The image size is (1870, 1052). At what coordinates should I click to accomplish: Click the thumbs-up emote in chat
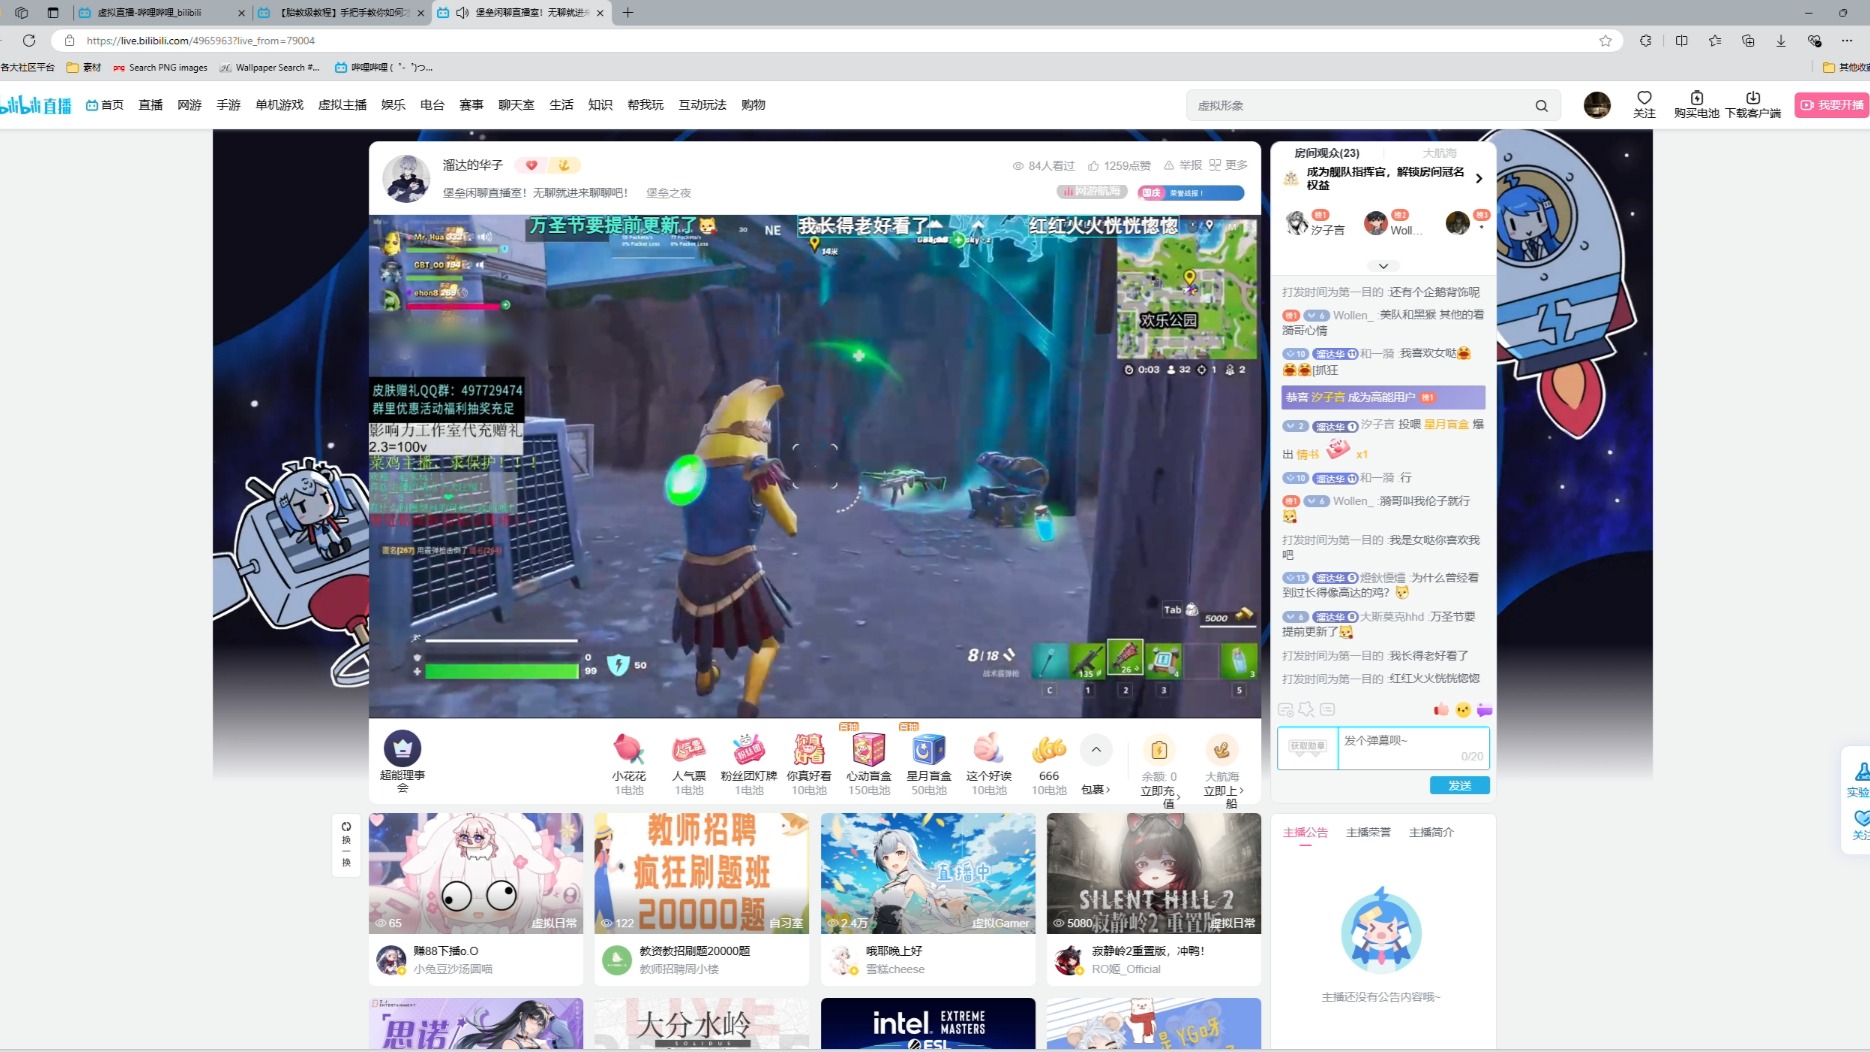[1441, 710]
